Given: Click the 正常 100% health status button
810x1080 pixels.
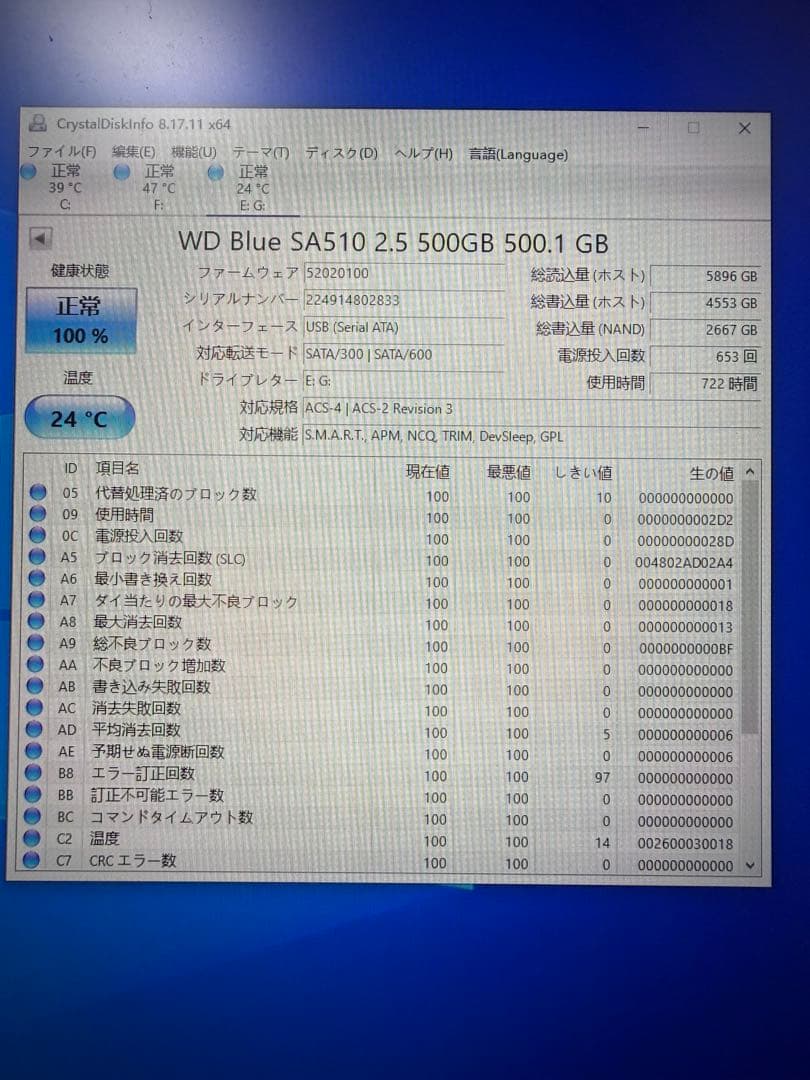Looking at the screenshot, I should (x=79, y=318).
